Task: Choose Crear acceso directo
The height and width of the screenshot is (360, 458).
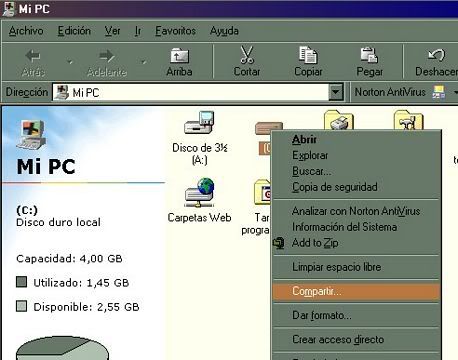Action: [356, 339]
